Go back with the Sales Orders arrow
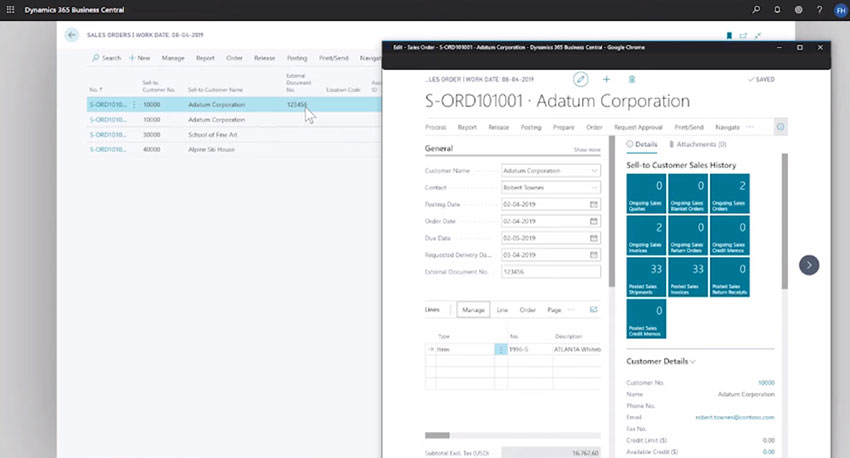850x458 pixels. tap(72, 35)
